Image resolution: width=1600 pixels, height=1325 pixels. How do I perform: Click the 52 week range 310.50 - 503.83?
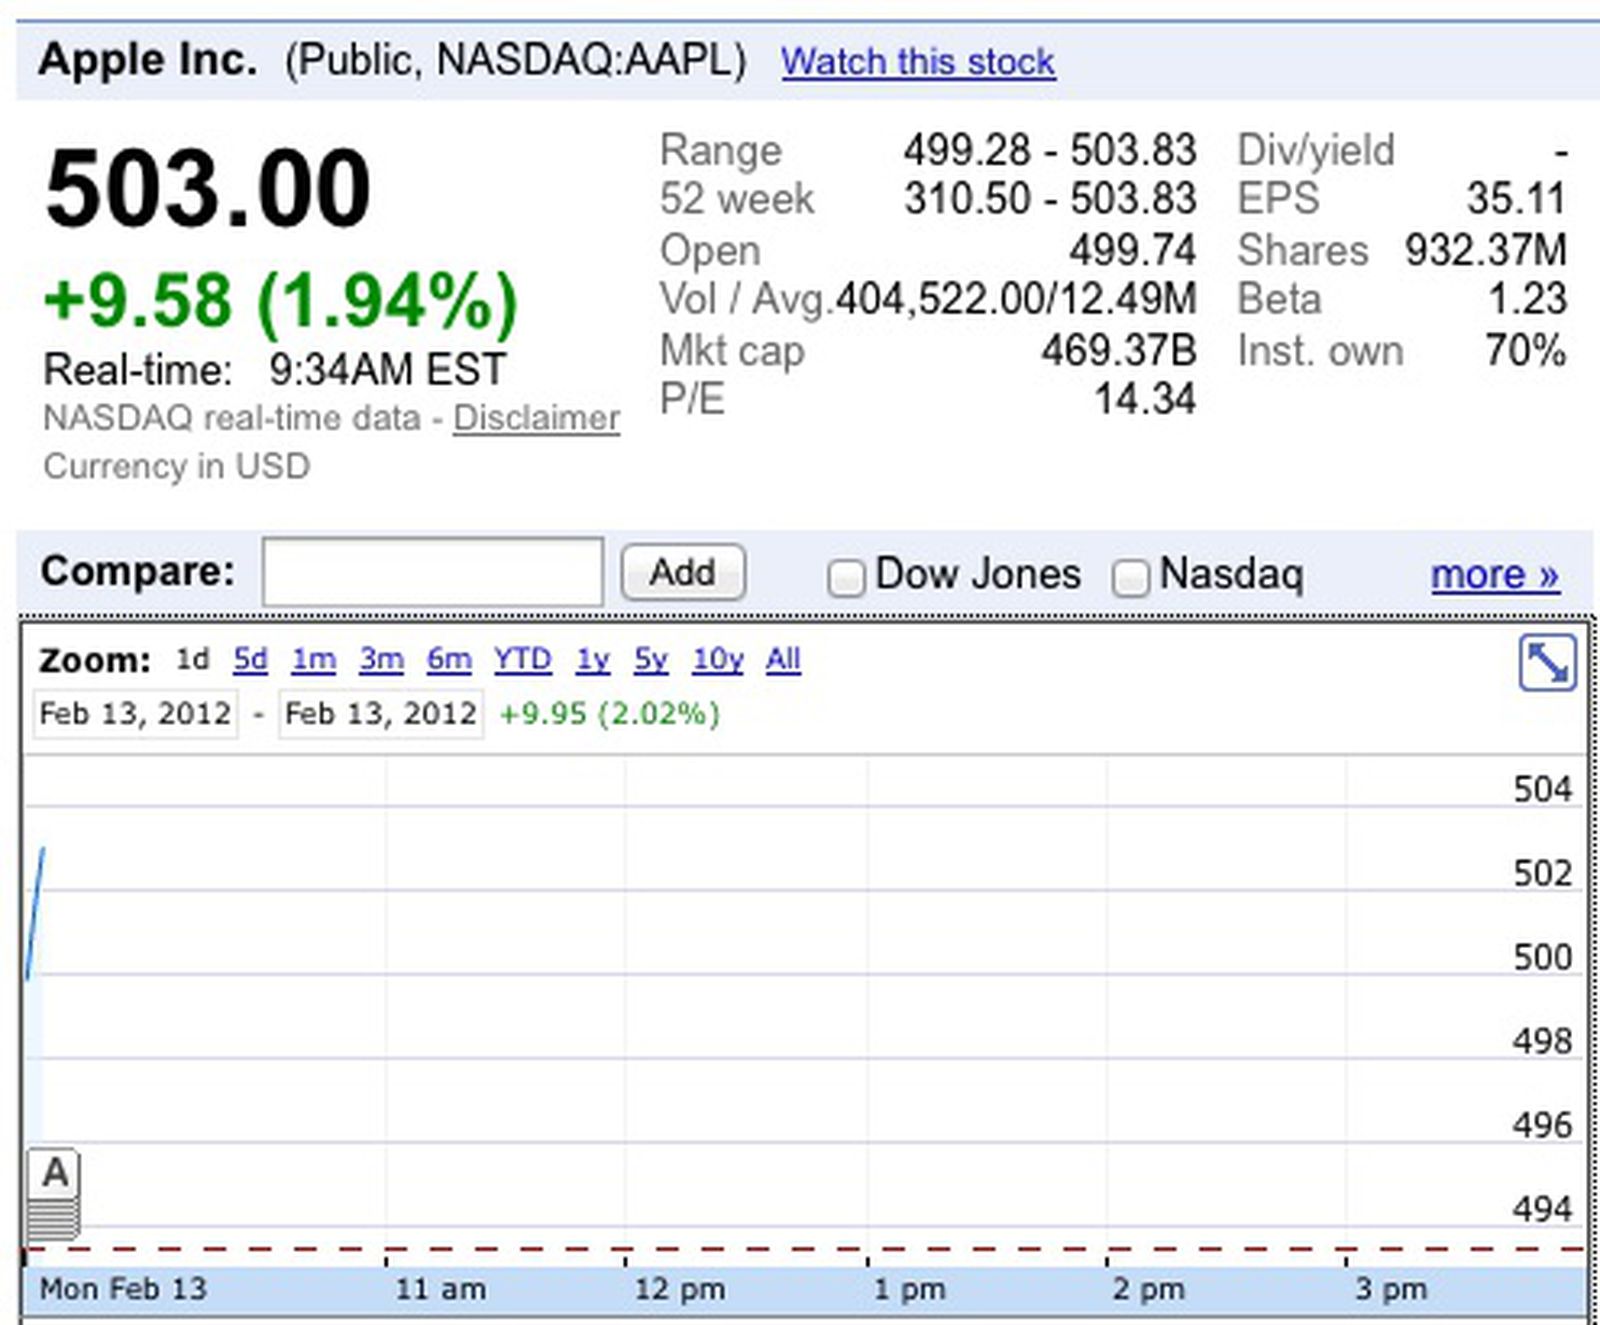[1050, 198]
